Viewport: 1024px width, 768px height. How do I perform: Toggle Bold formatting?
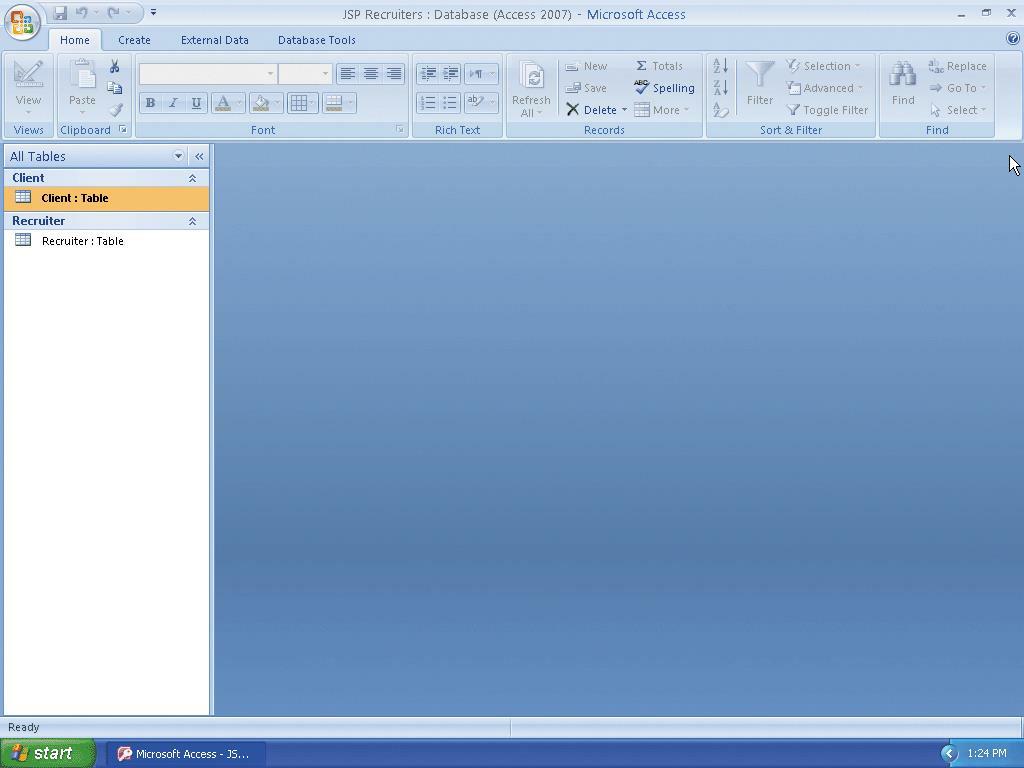click(x=150, y=103)
